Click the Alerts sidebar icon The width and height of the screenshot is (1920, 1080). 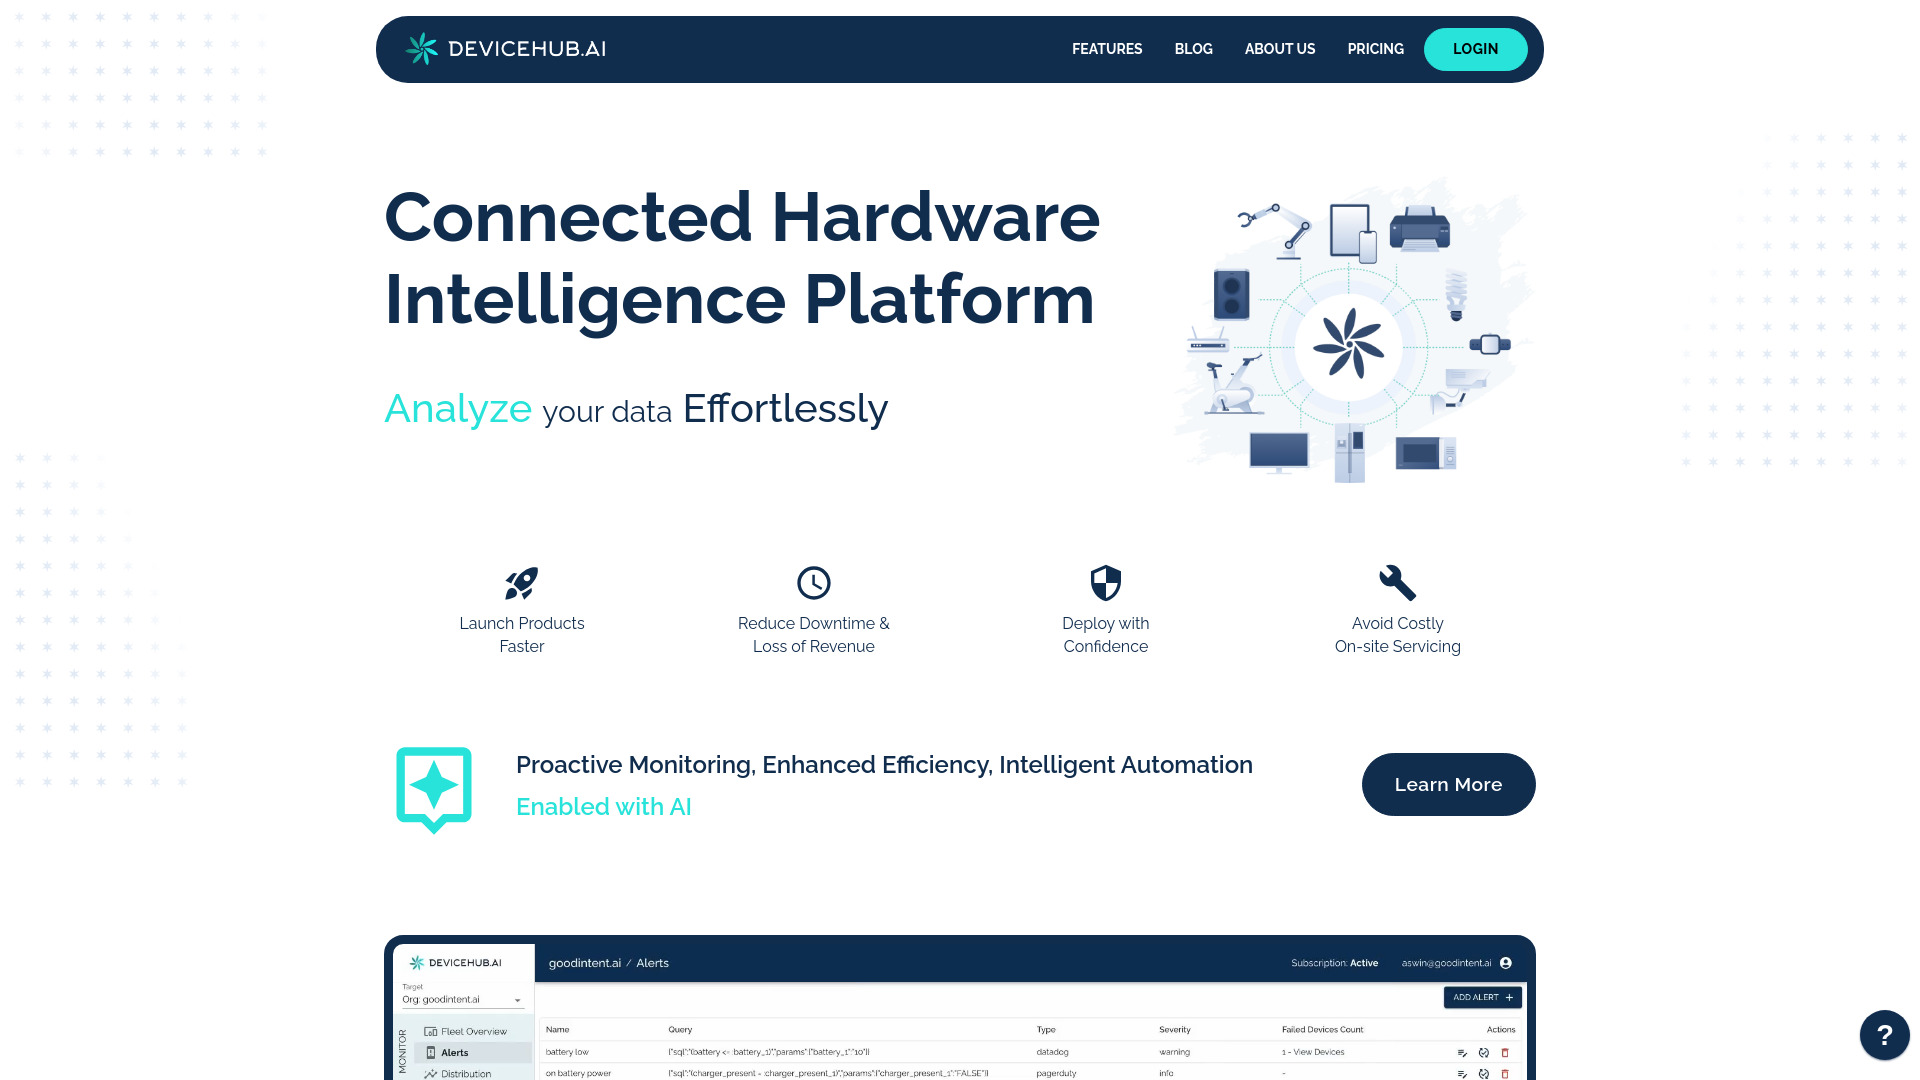[x=431, y=1051]
